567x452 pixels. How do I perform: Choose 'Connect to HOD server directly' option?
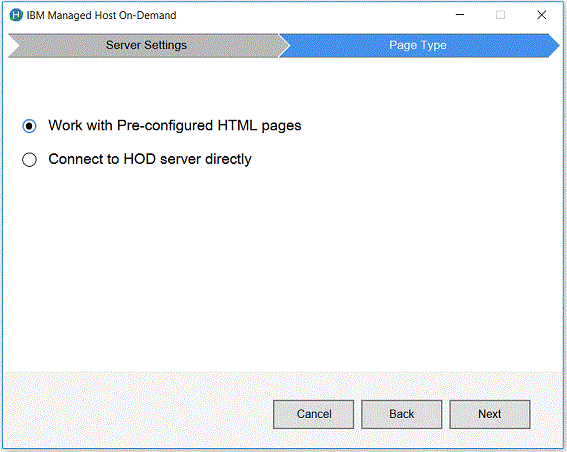(x=29, y=159)
